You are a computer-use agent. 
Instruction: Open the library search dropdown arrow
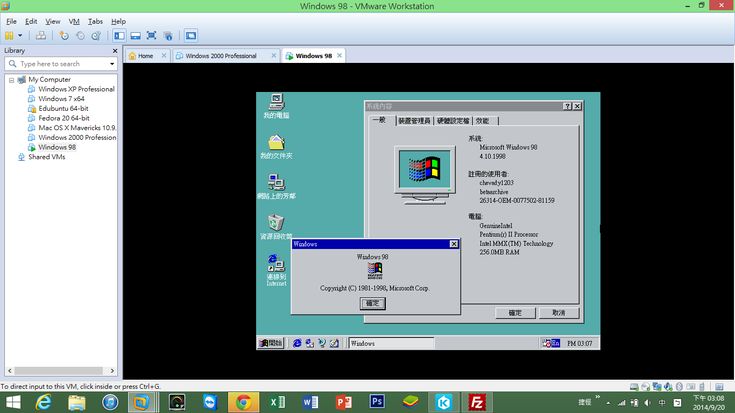point(112,64)
